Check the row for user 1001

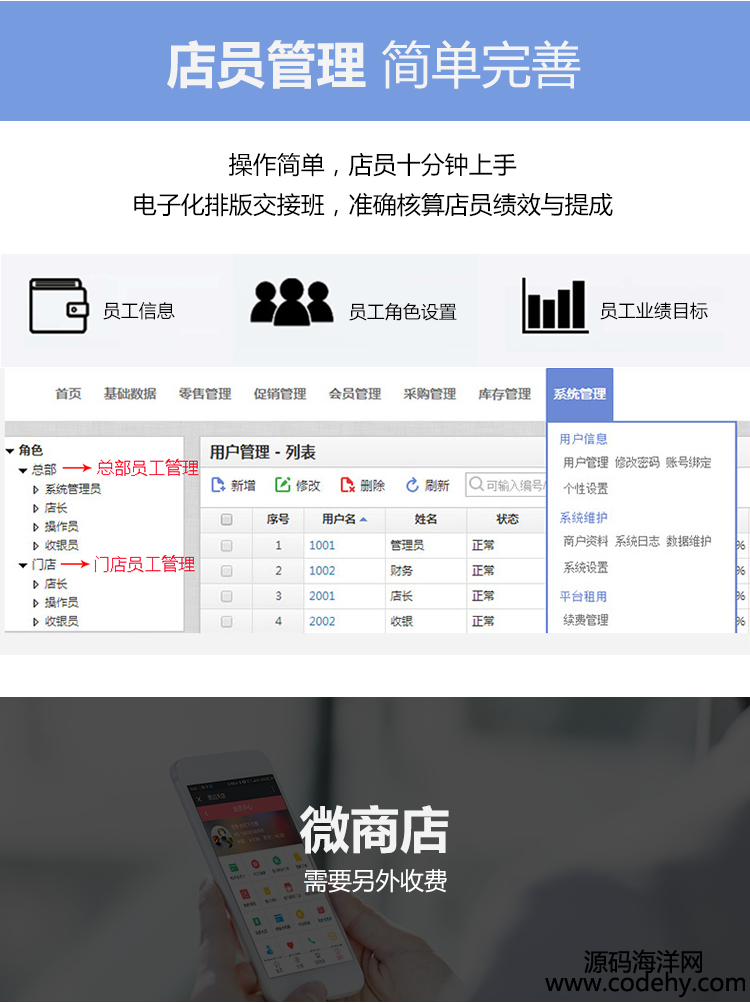[x=227, y=546]
